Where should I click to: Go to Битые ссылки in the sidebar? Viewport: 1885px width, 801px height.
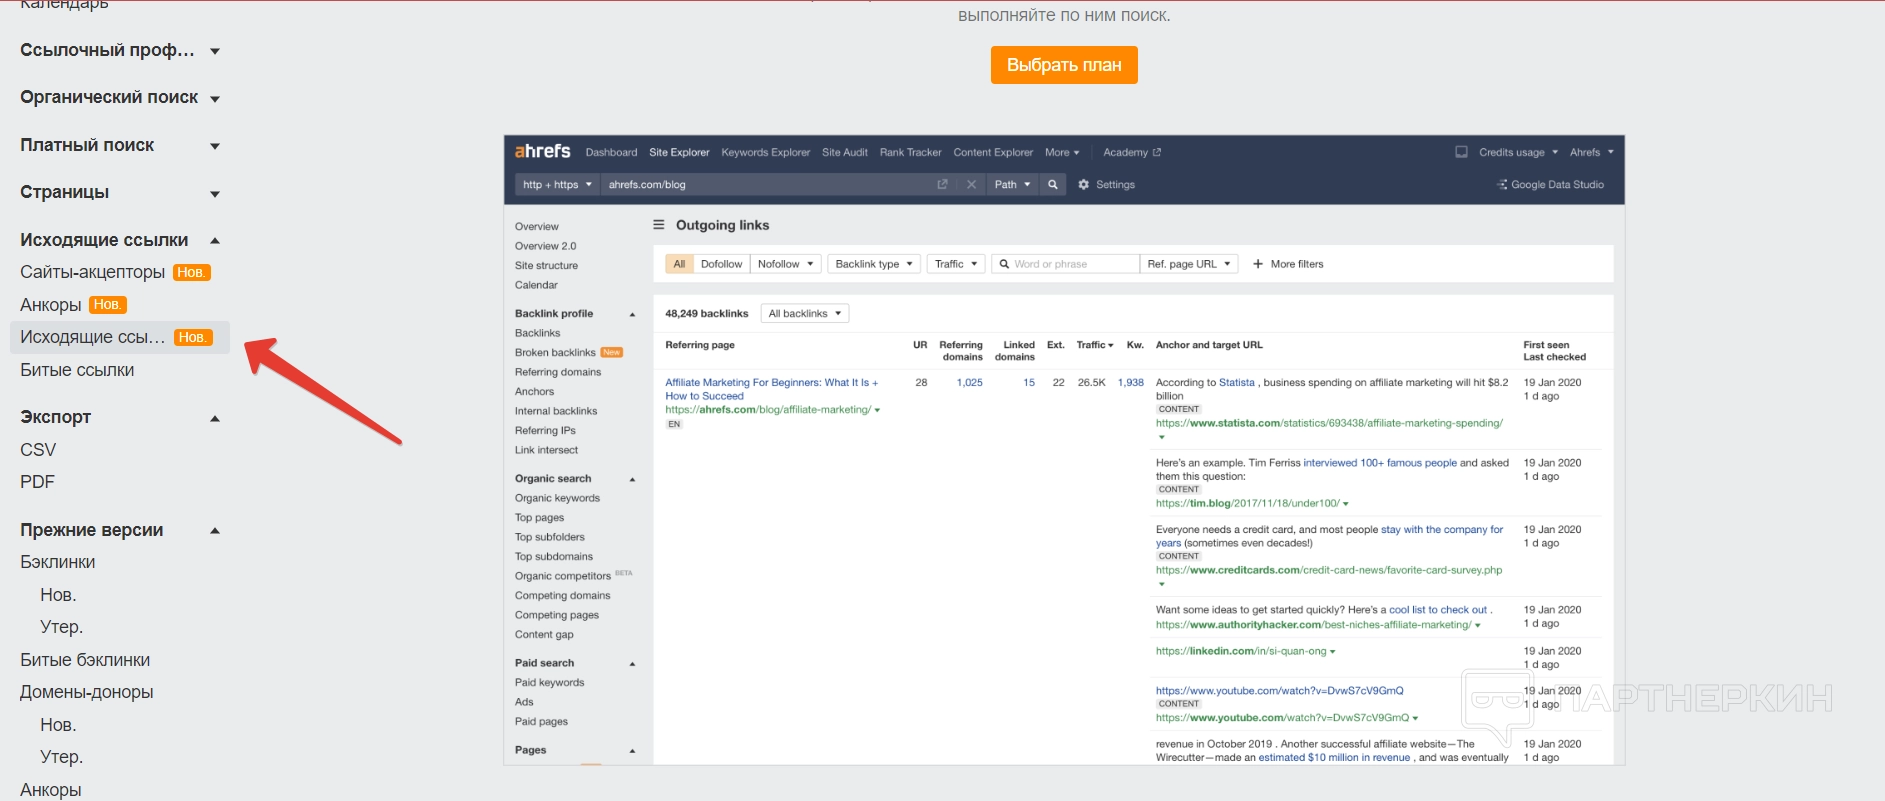(x=77, y=370)
